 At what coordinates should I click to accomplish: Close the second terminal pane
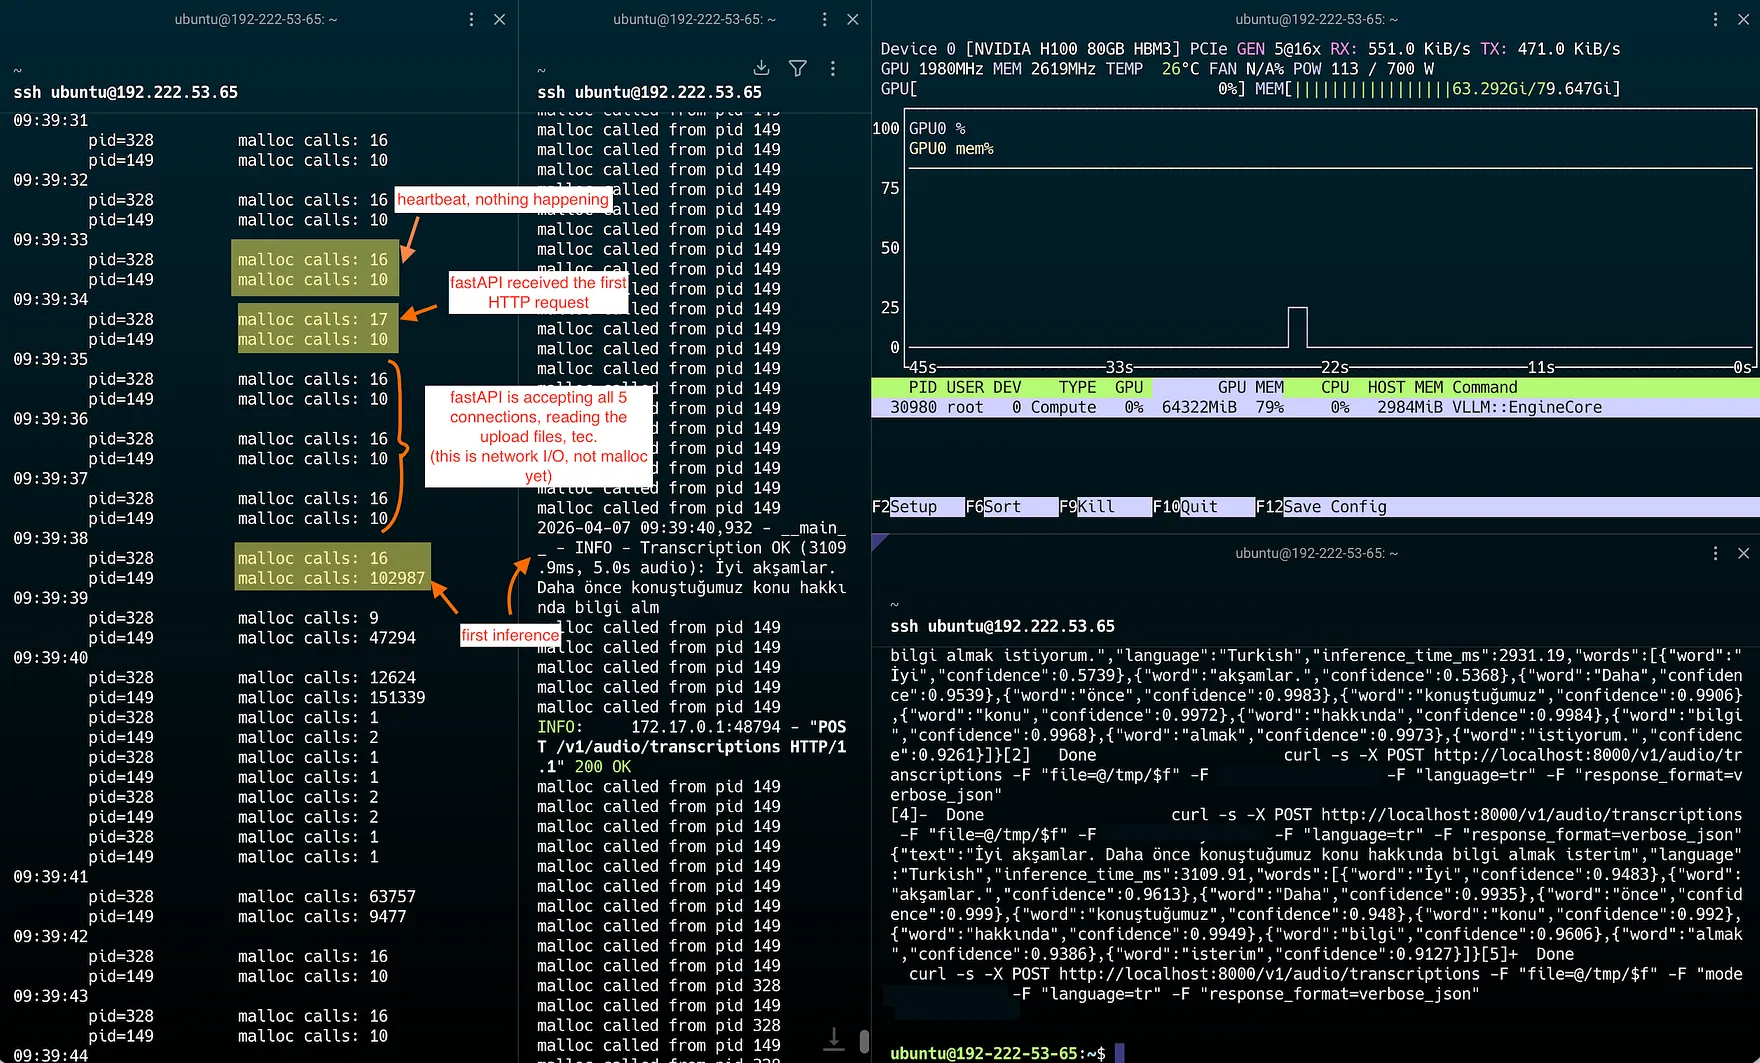(x=852, y=19)
